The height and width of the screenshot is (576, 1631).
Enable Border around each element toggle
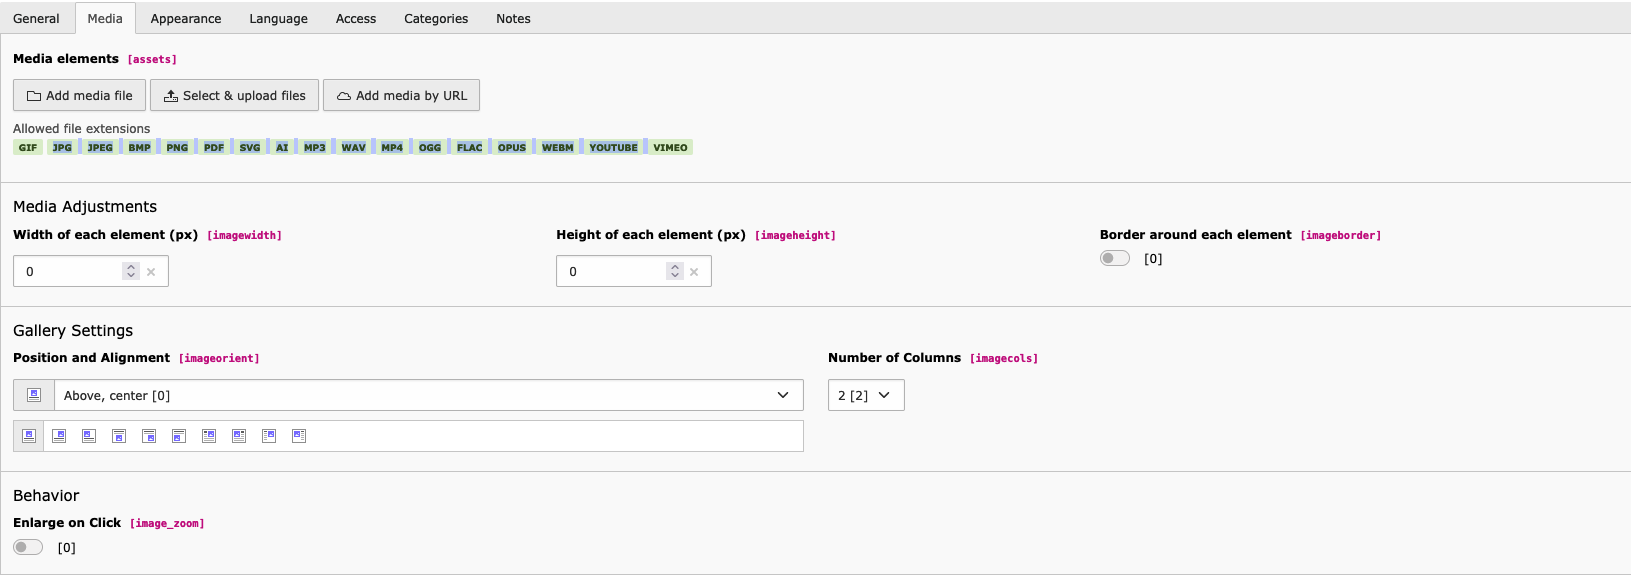coord(1115,259)
